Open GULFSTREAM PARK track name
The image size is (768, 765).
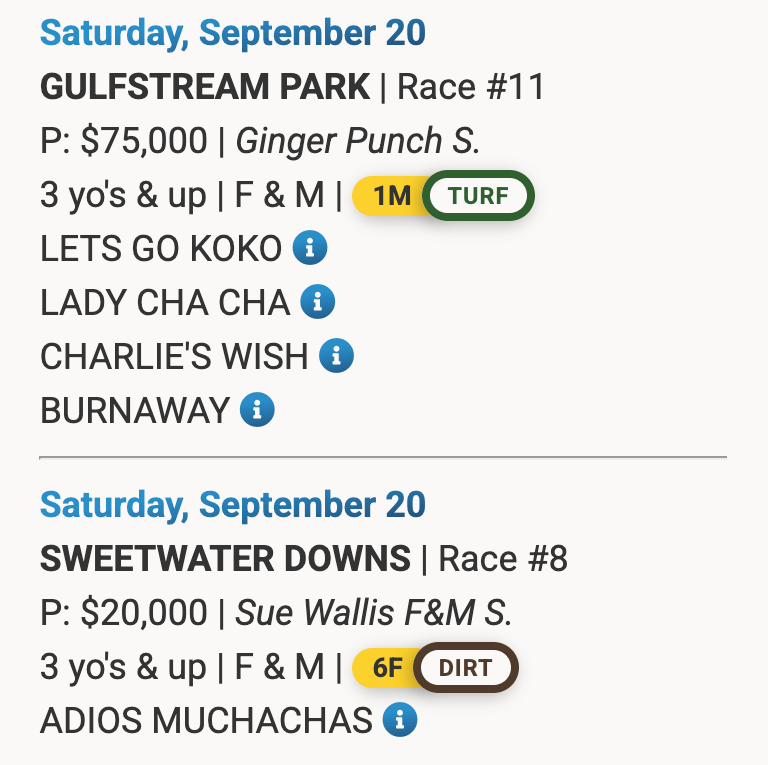tap(205, 87)
